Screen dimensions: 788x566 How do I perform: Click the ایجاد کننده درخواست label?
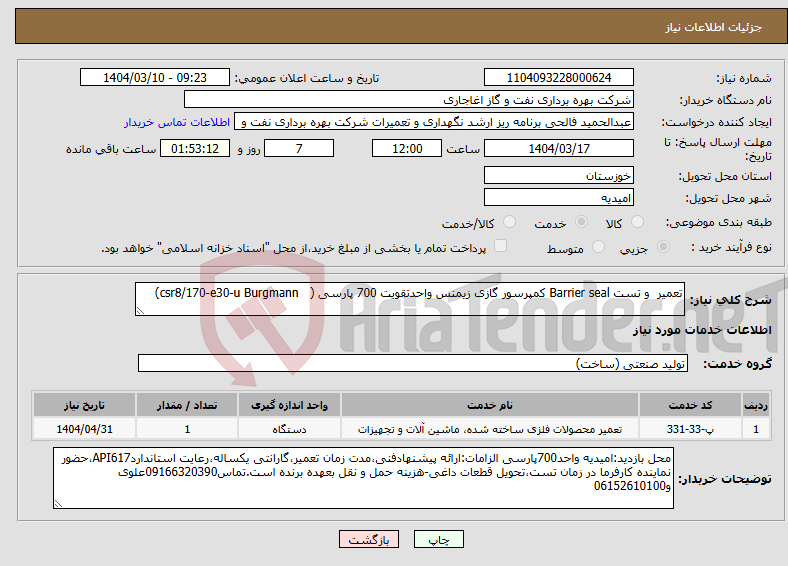(x=716, y=122)
